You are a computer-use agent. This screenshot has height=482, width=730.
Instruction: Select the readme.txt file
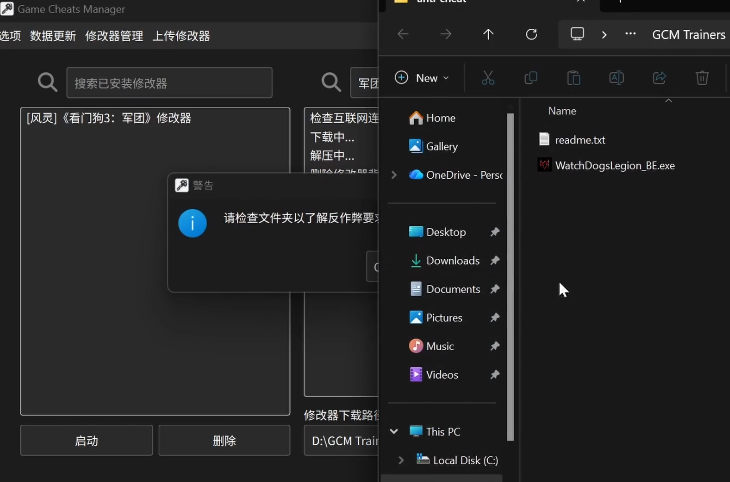click(x=572, y=140)
